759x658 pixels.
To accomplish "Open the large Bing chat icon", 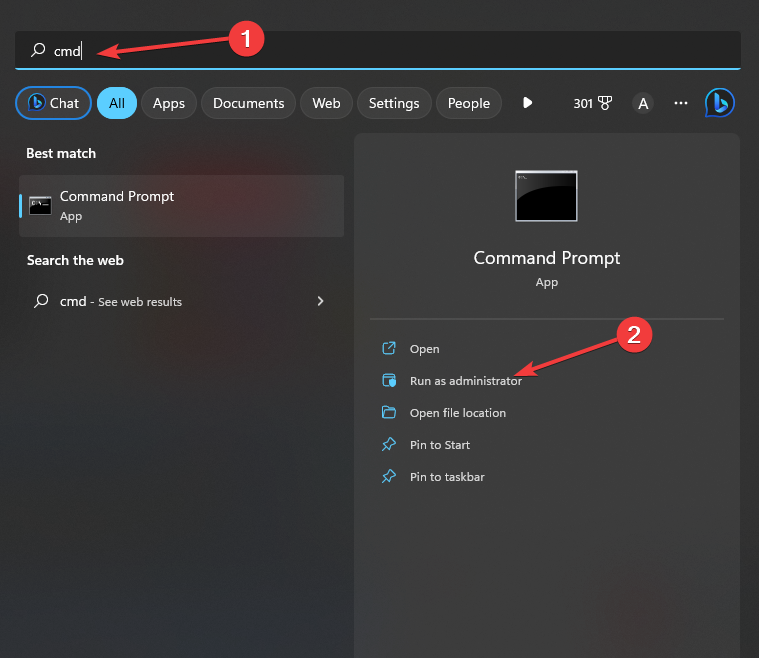I will pyautogui.click(x=720, y=103).
